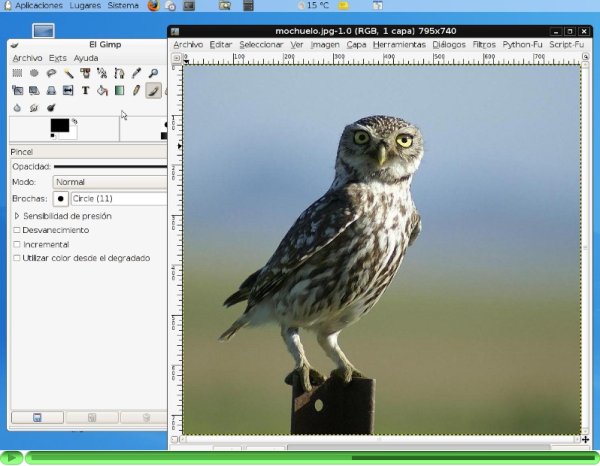Select the Text tool
The image size is (600, 466).
85,90
